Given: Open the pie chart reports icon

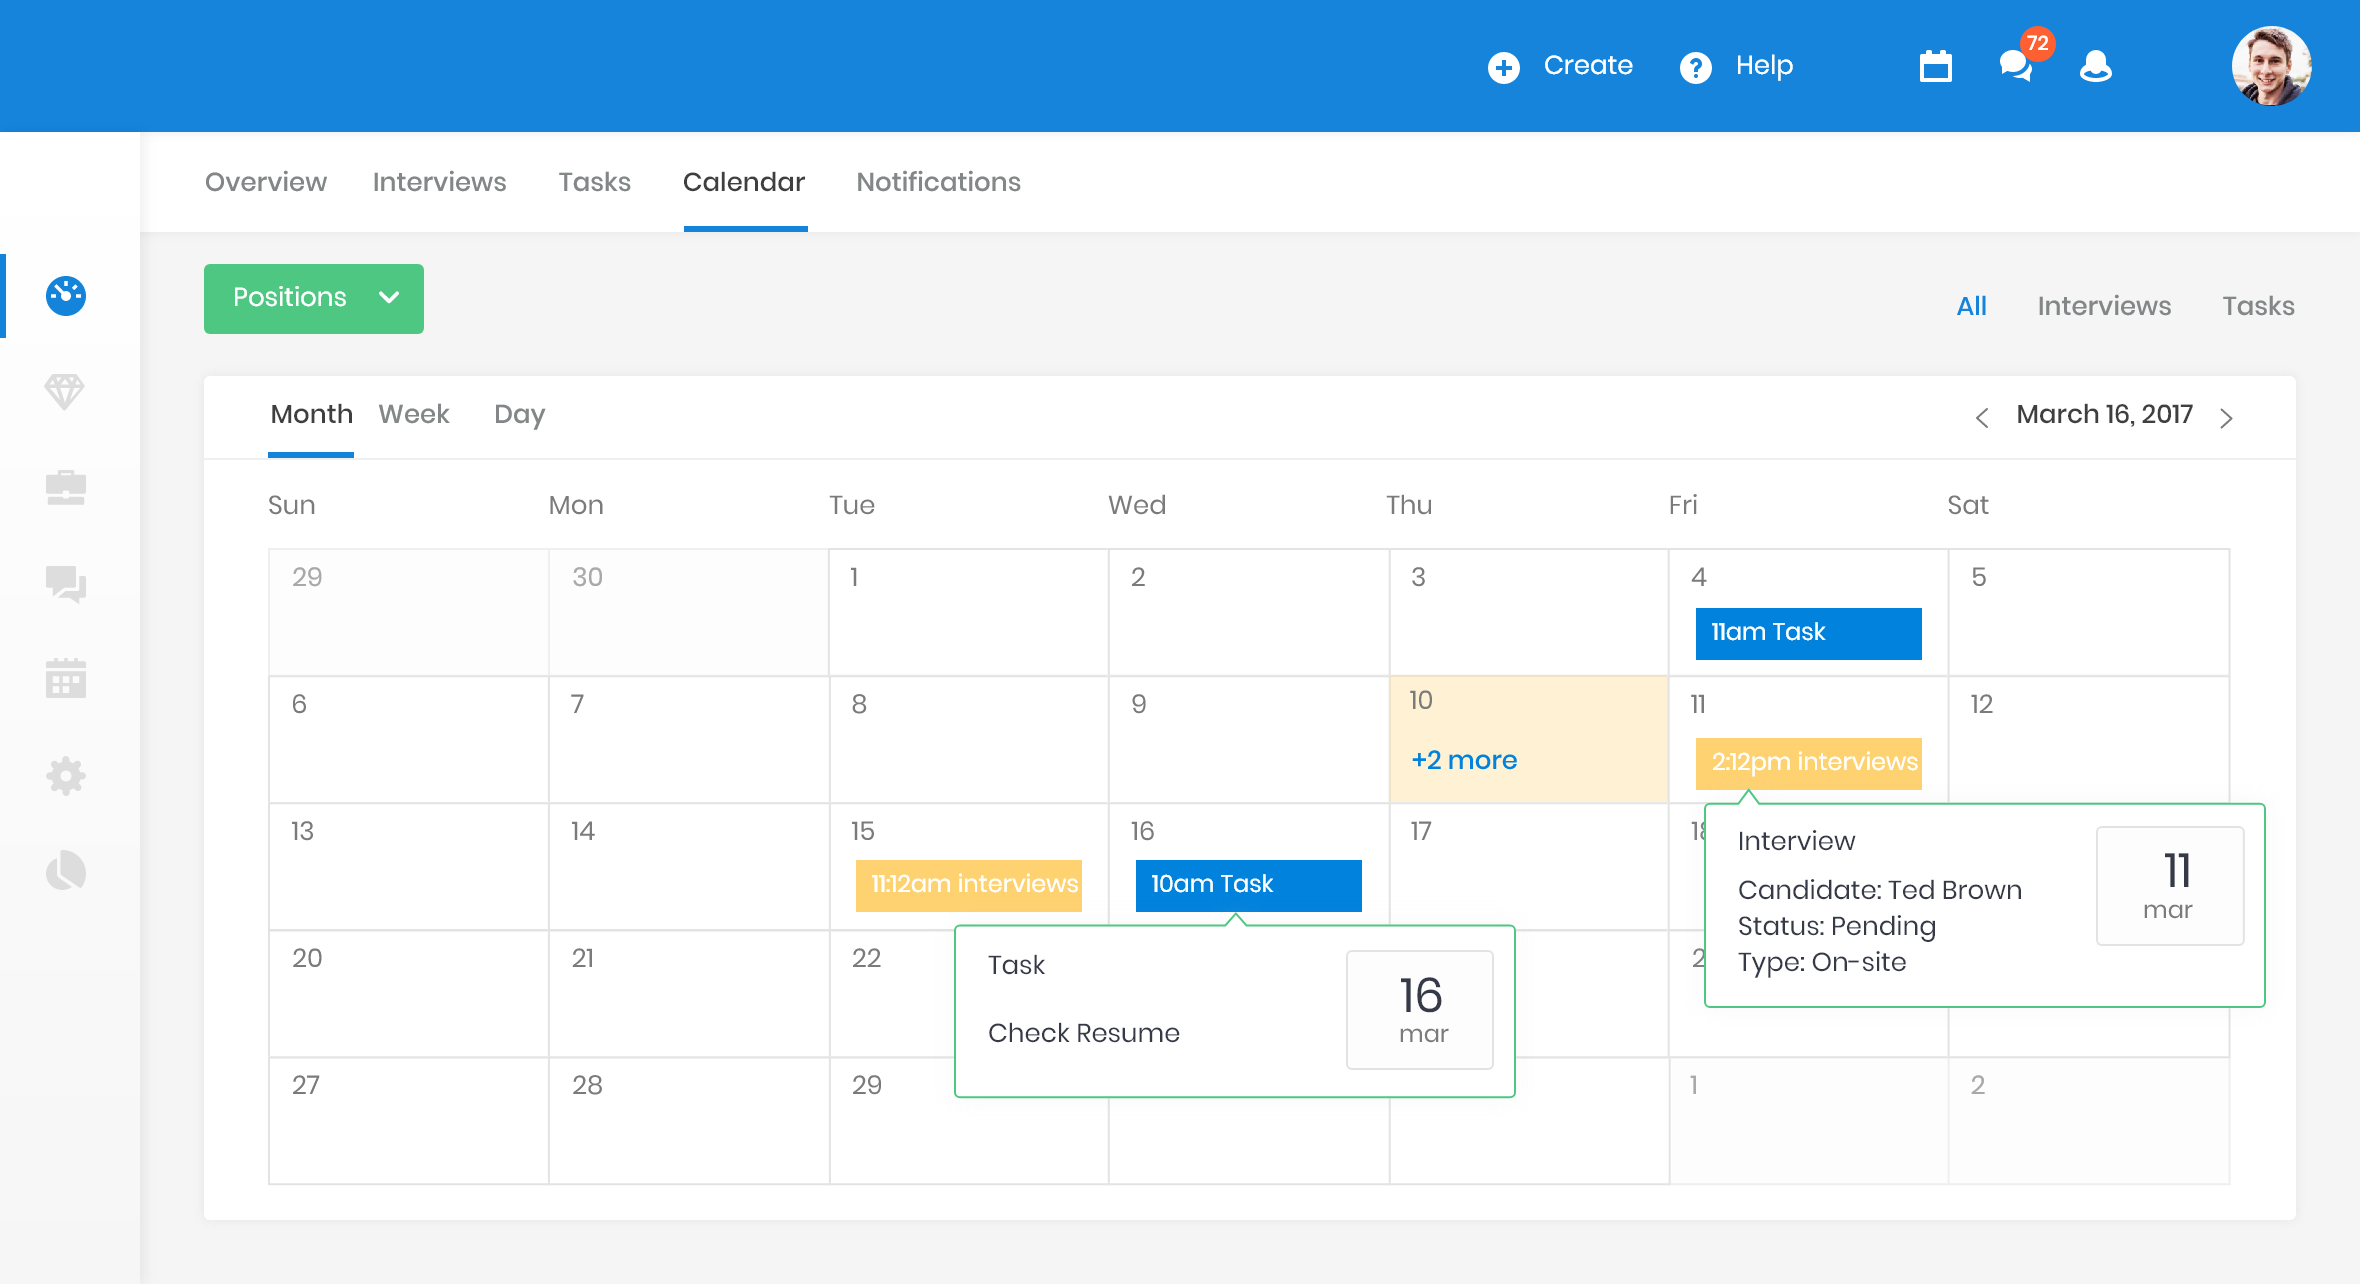Looking at the screenshot, I should pos(66,871).
